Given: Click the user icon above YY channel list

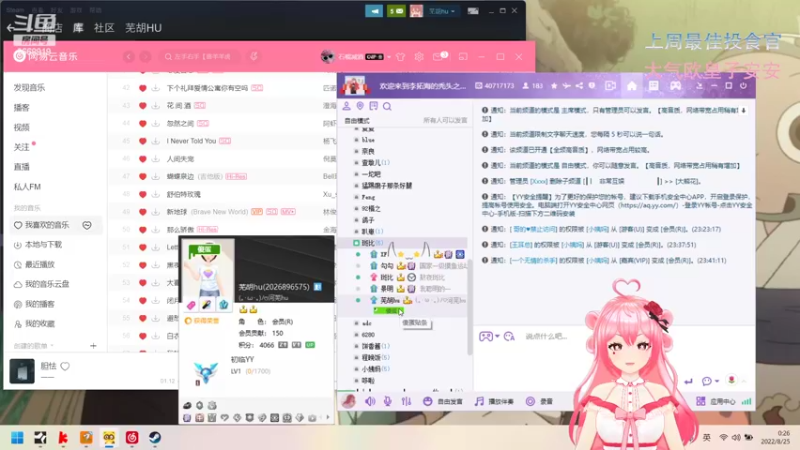Looking at the screenshot, I should [x=346, y=106].
